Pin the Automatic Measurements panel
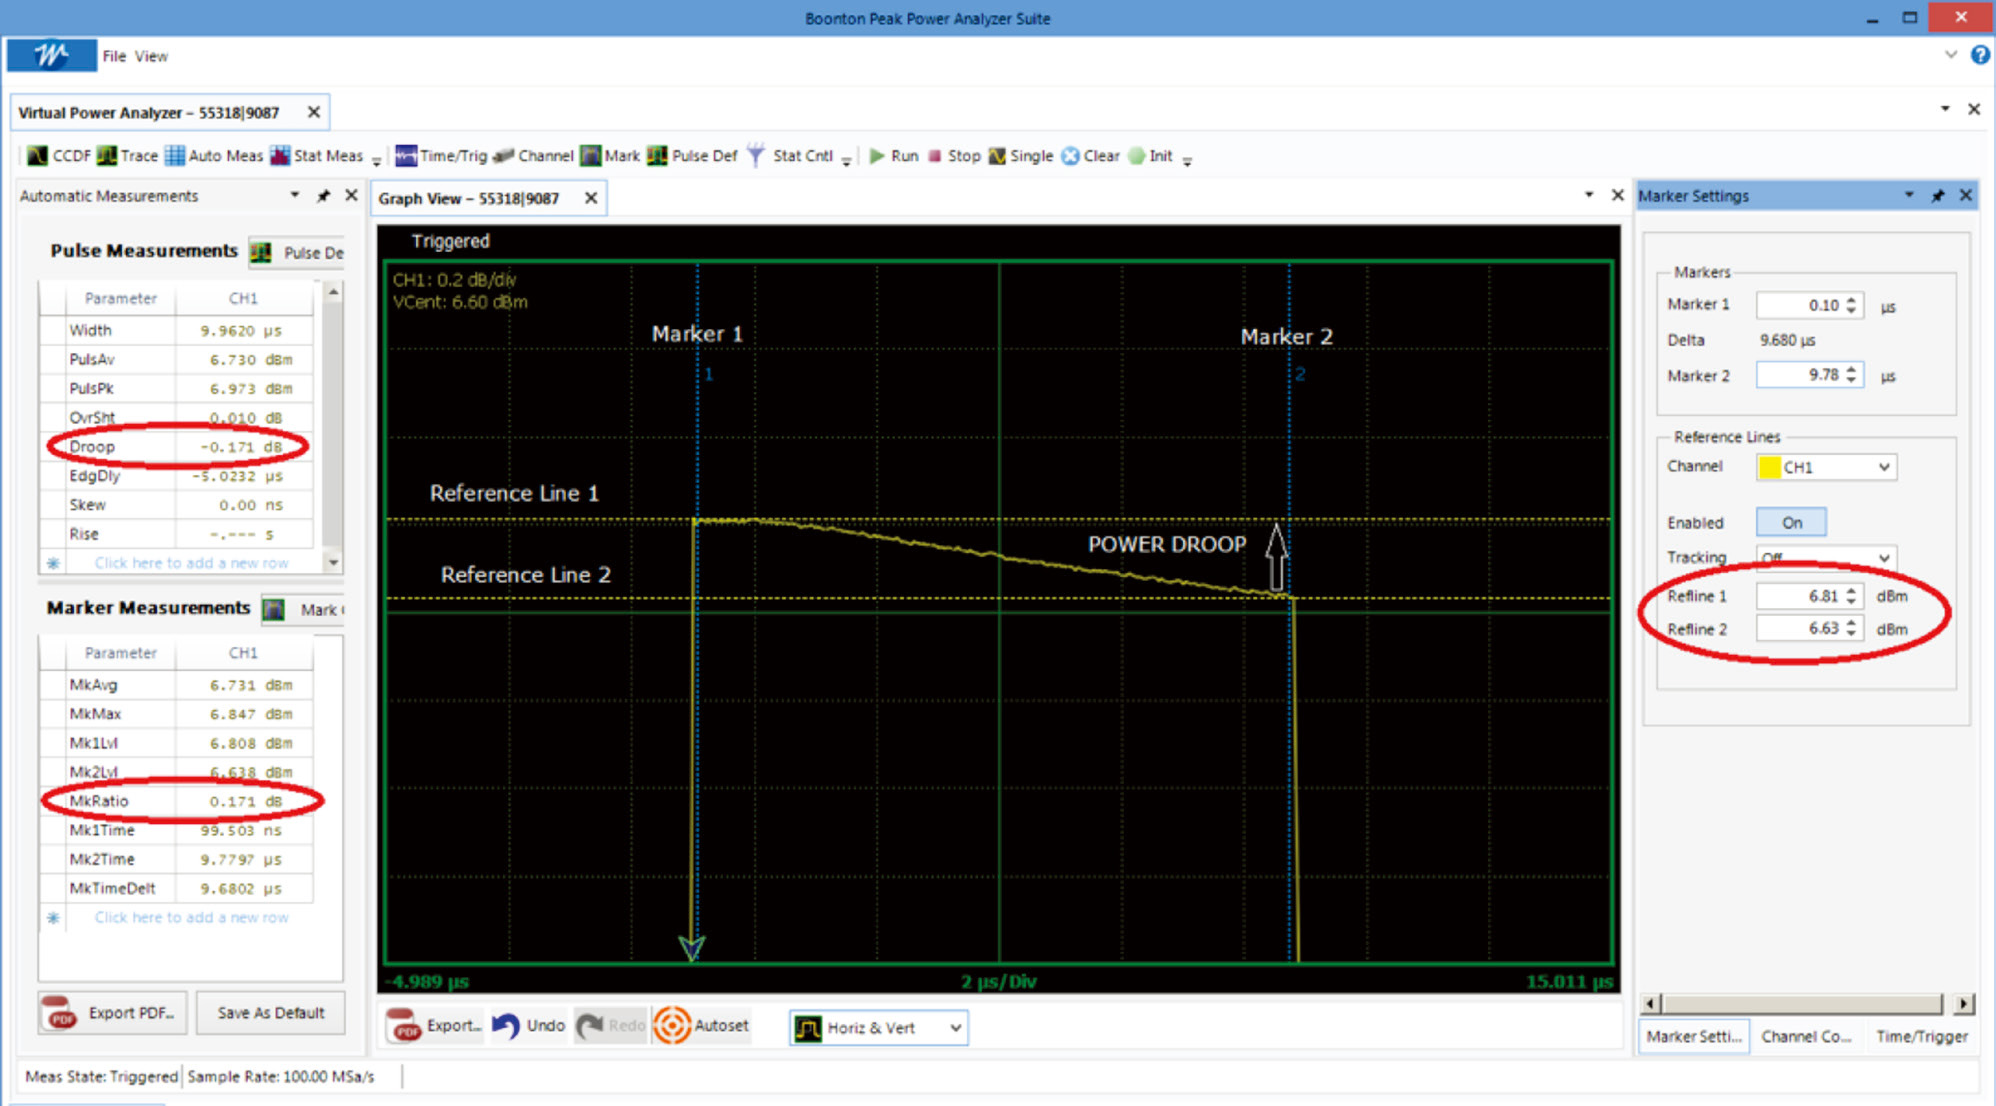Screen dimensions: 1996x1106 tap(323, 196)
